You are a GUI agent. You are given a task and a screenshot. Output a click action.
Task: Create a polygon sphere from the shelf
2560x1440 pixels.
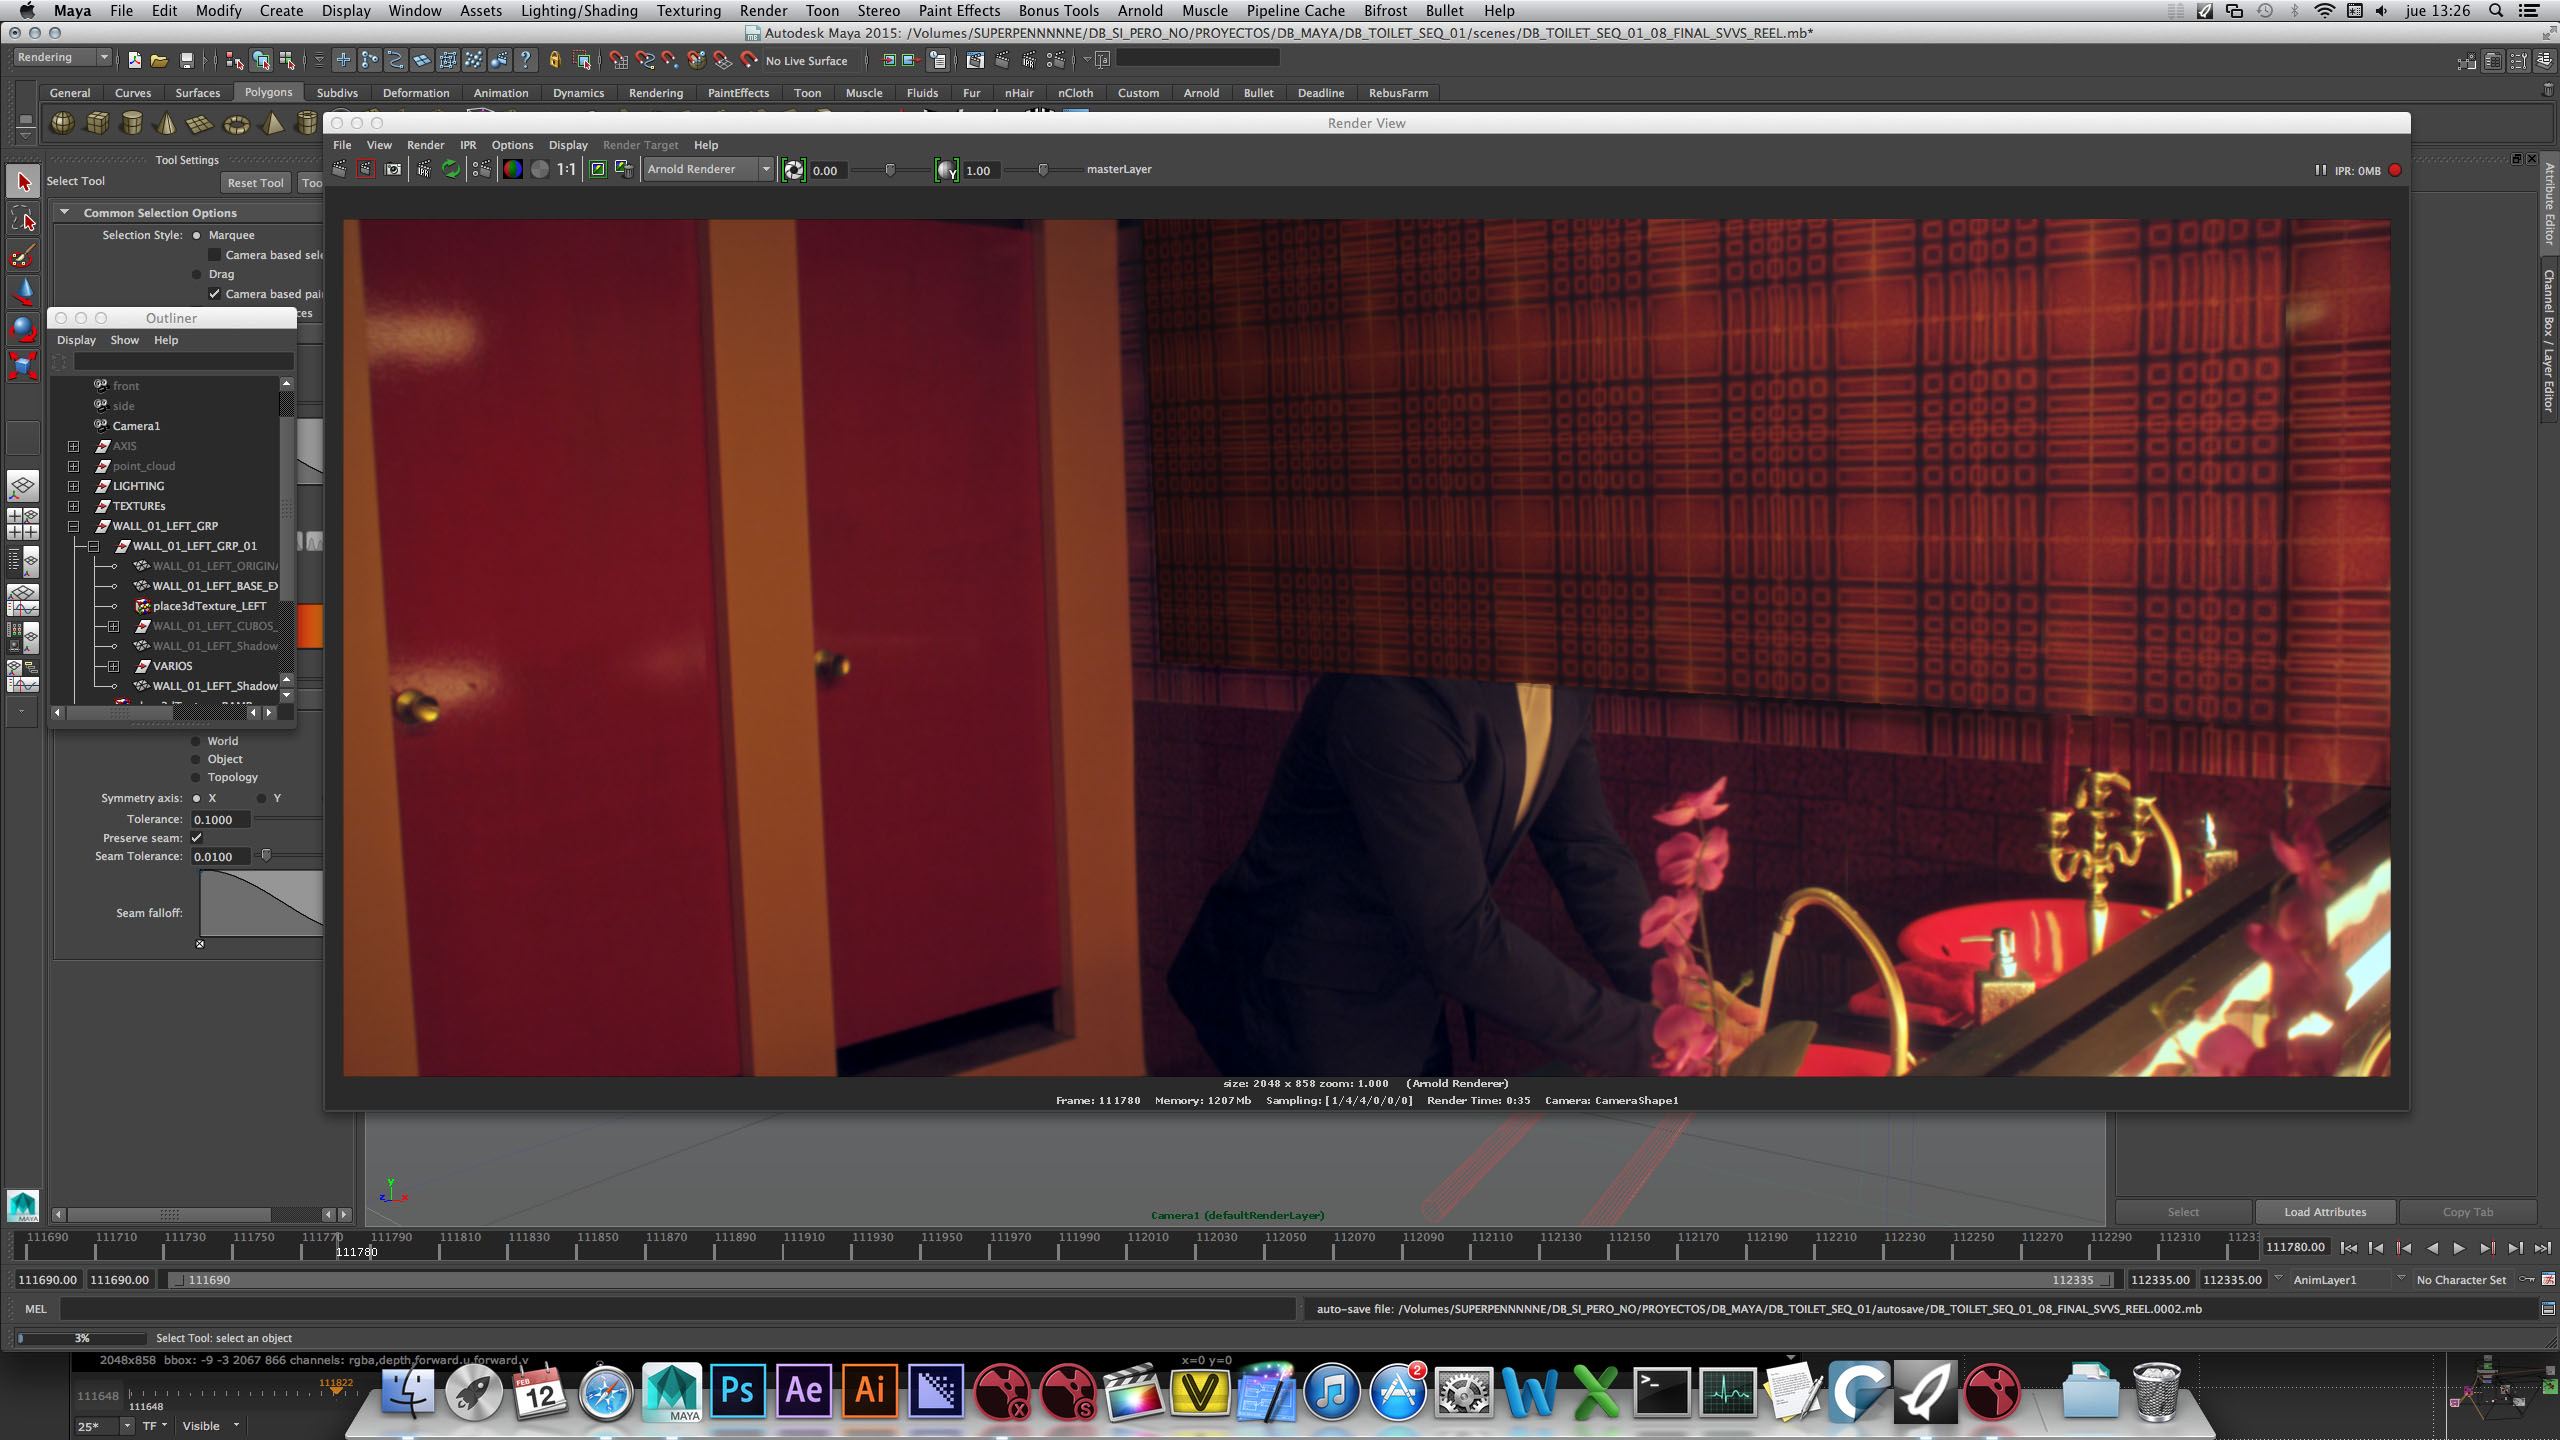(x=62, y=124)
